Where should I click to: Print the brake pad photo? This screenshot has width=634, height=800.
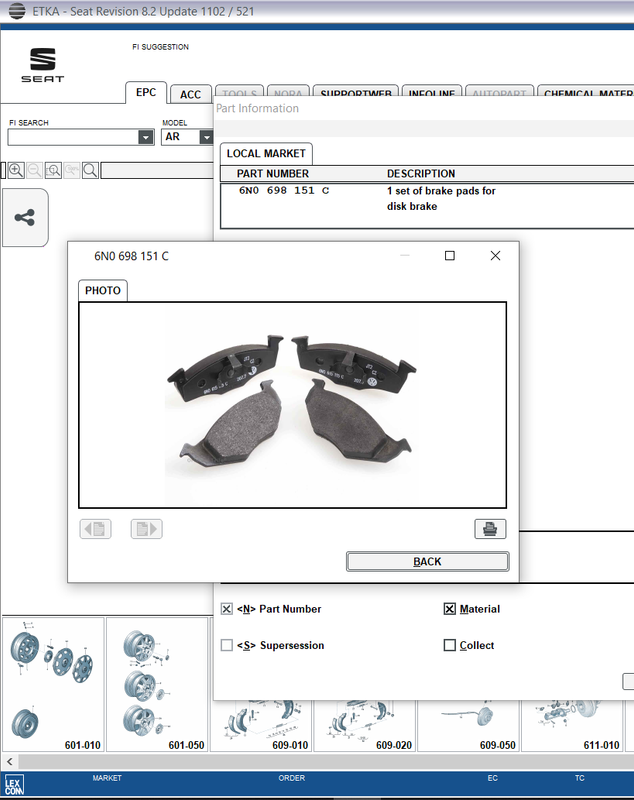click(490, 529)
